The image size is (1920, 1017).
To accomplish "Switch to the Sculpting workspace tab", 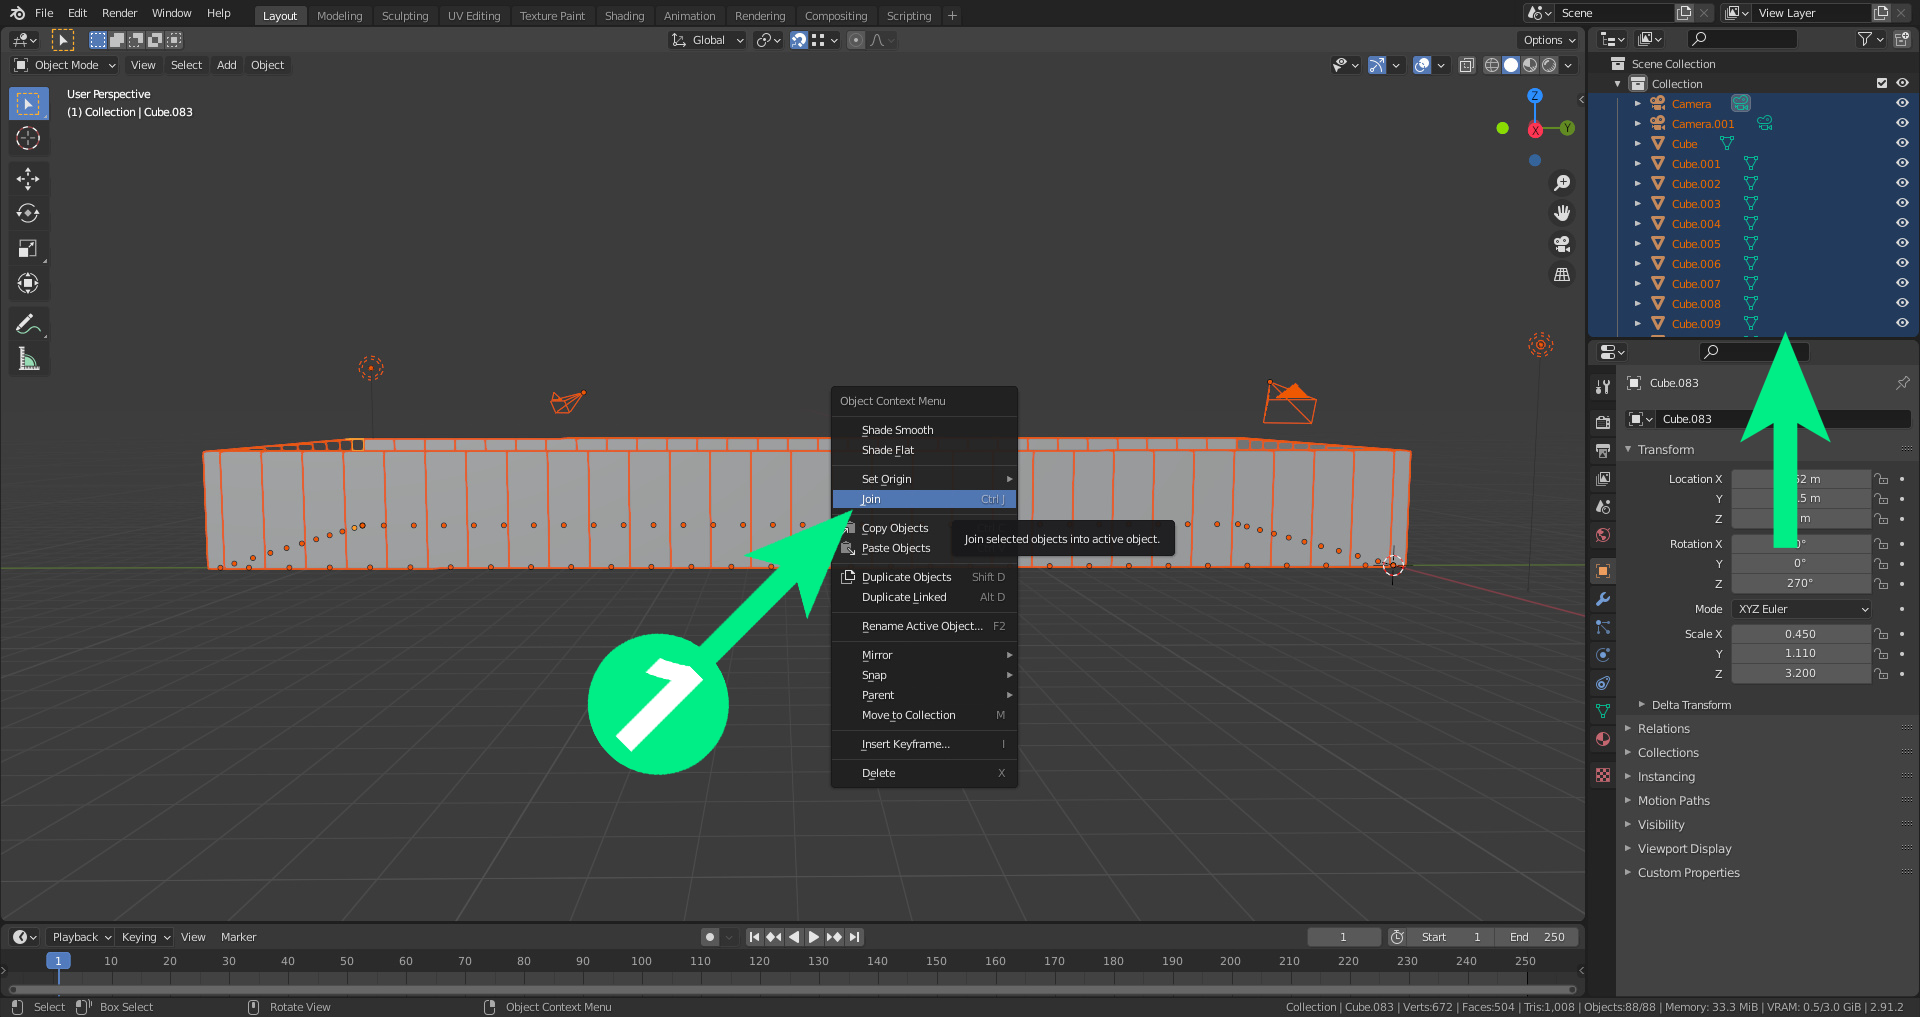I will tap(404, 16).
